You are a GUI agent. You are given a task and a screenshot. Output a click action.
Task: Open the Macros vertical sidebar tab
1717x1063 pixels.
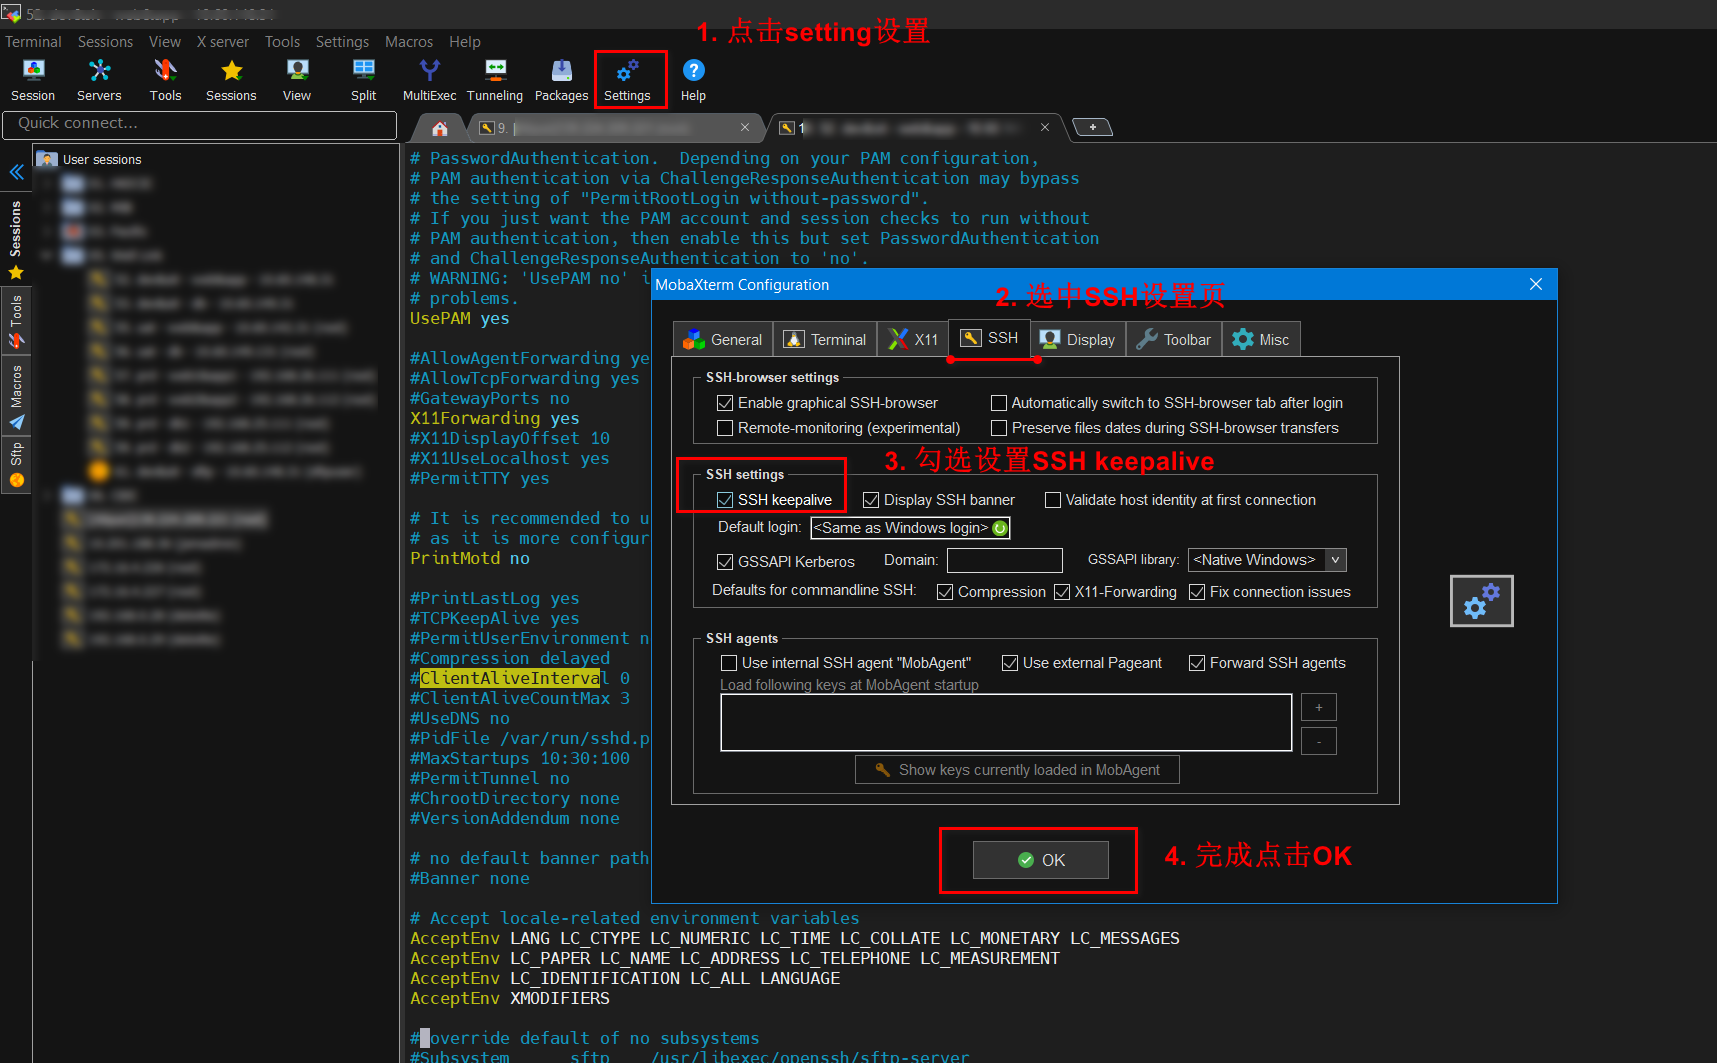(16, 396)
